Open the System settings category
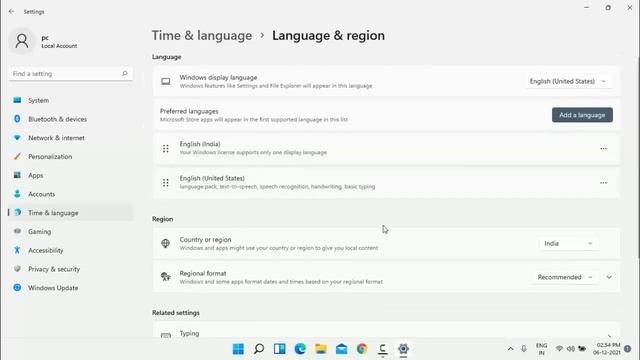This screenshot has height=360, width=640. click(70, 100)
